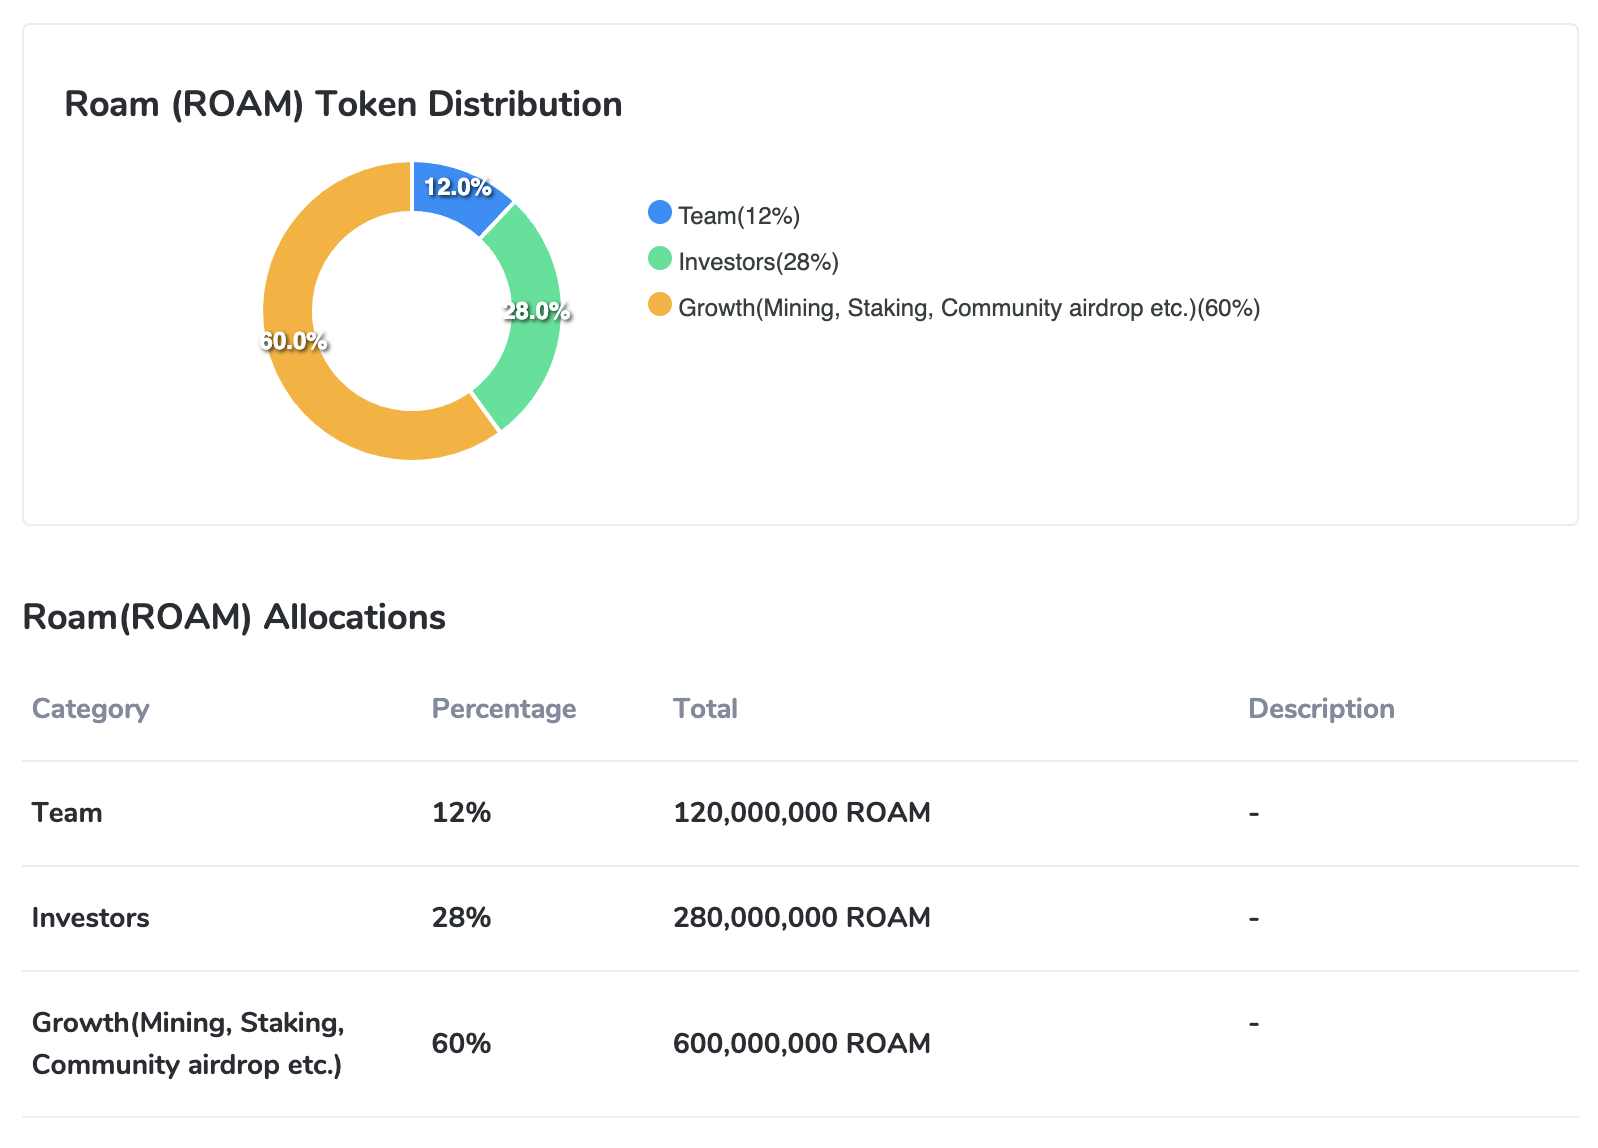Screen dimensions: 1598x1148
Task: Click the Percentage column header
Action: tap(504, 709)
